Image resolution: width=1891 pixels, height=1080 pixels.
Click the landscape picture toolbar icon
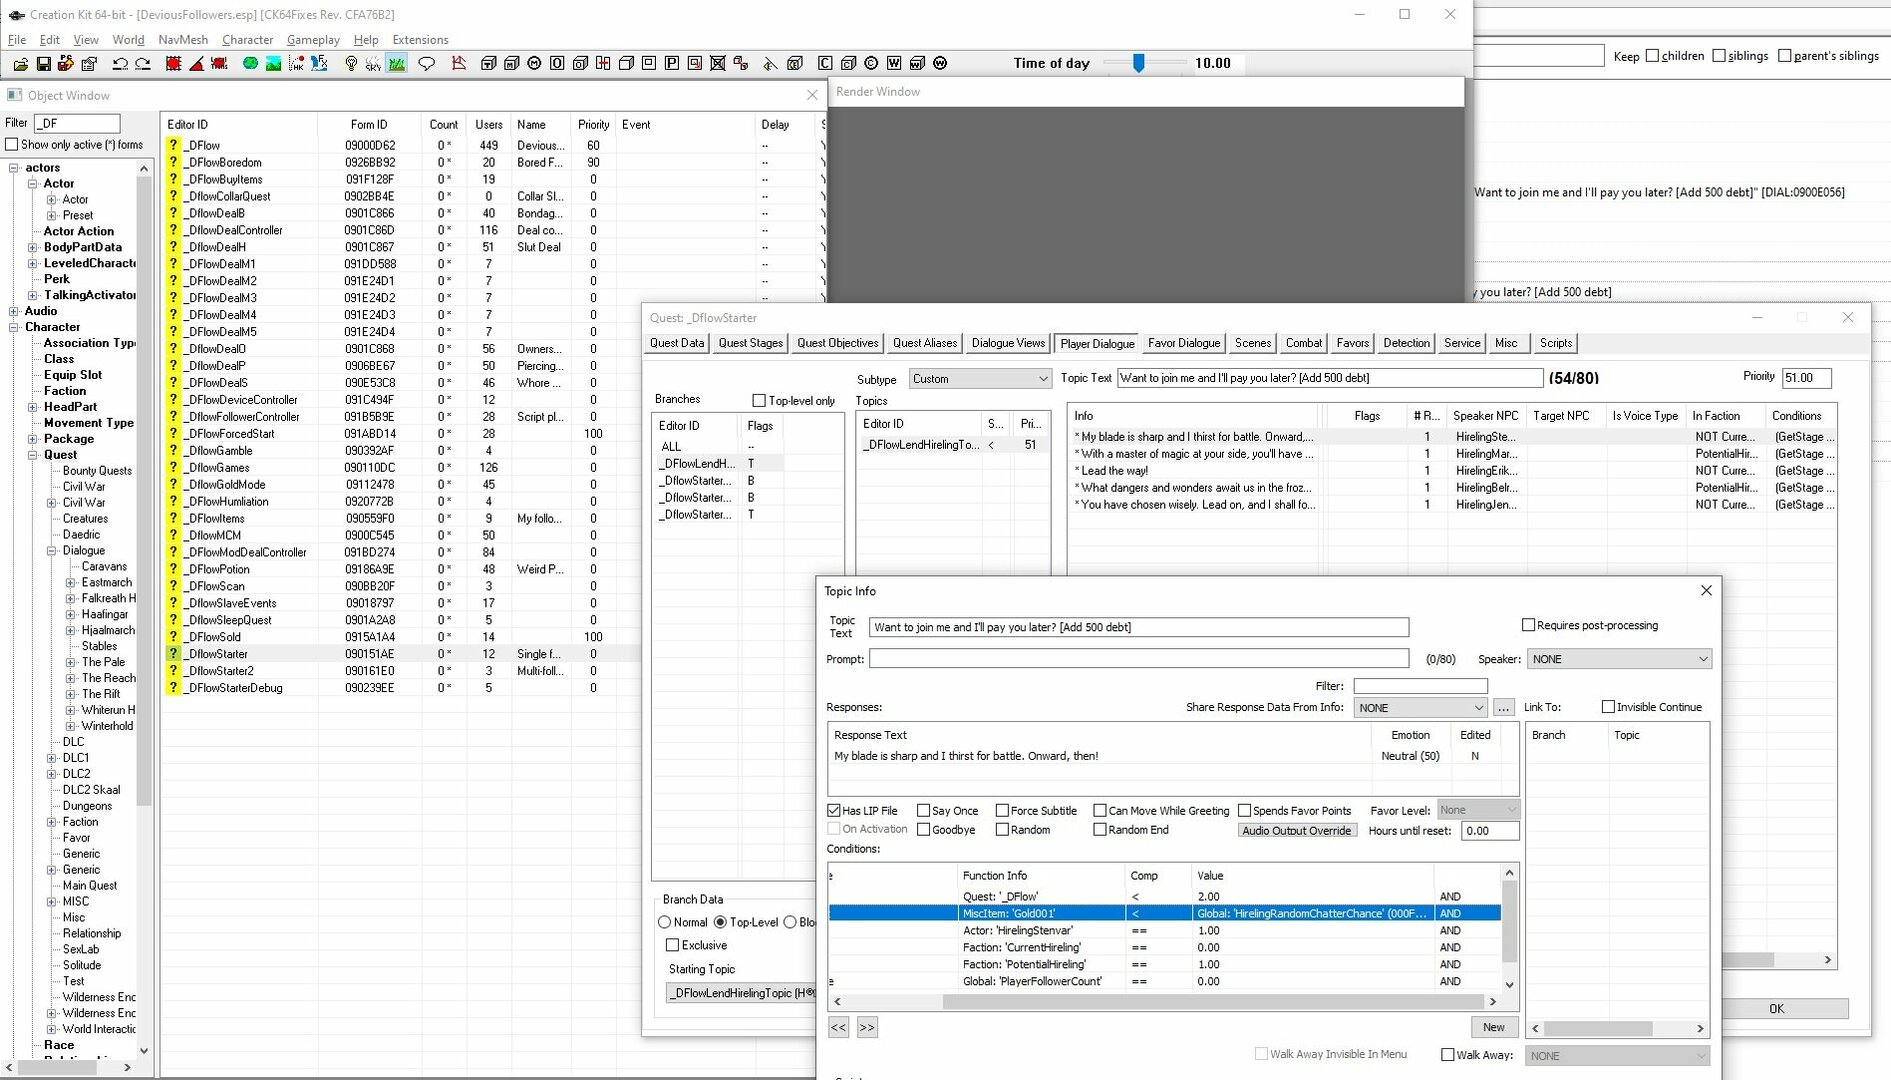pos(273,63)
